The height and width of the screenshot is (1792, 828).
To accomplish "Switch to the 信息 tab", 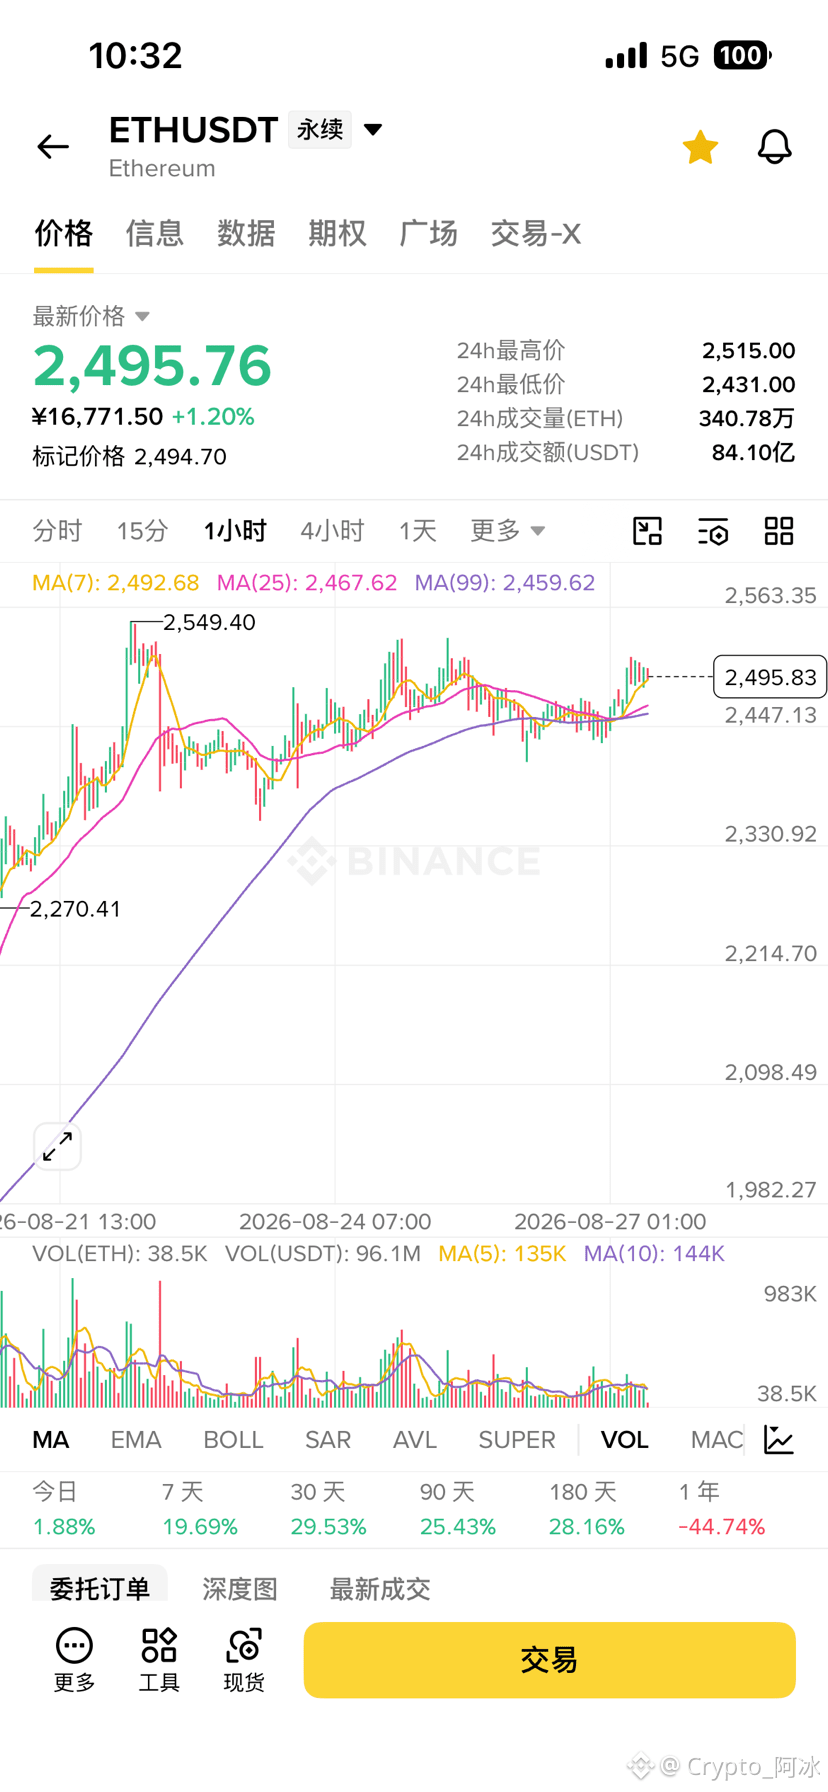I will click(155, 233).
